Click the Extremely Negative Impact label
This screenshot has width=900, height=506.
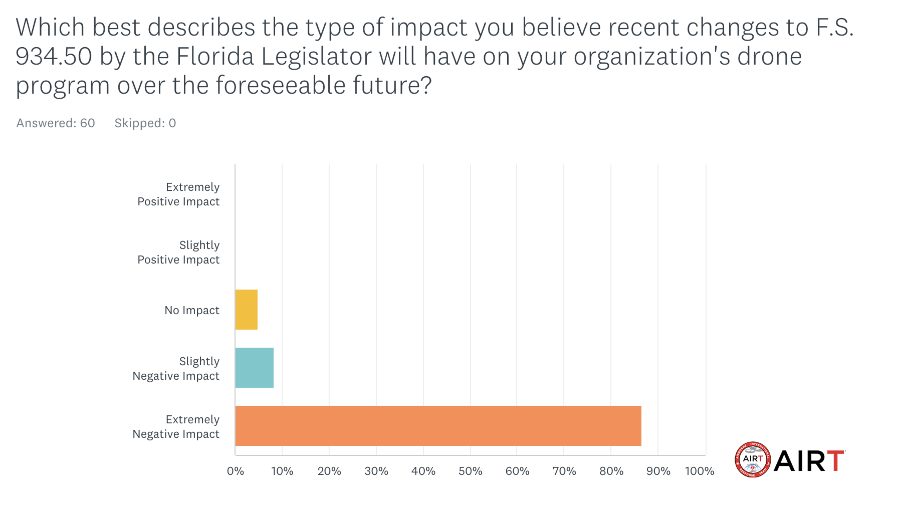pyautogui.click(x=176, y=426)
